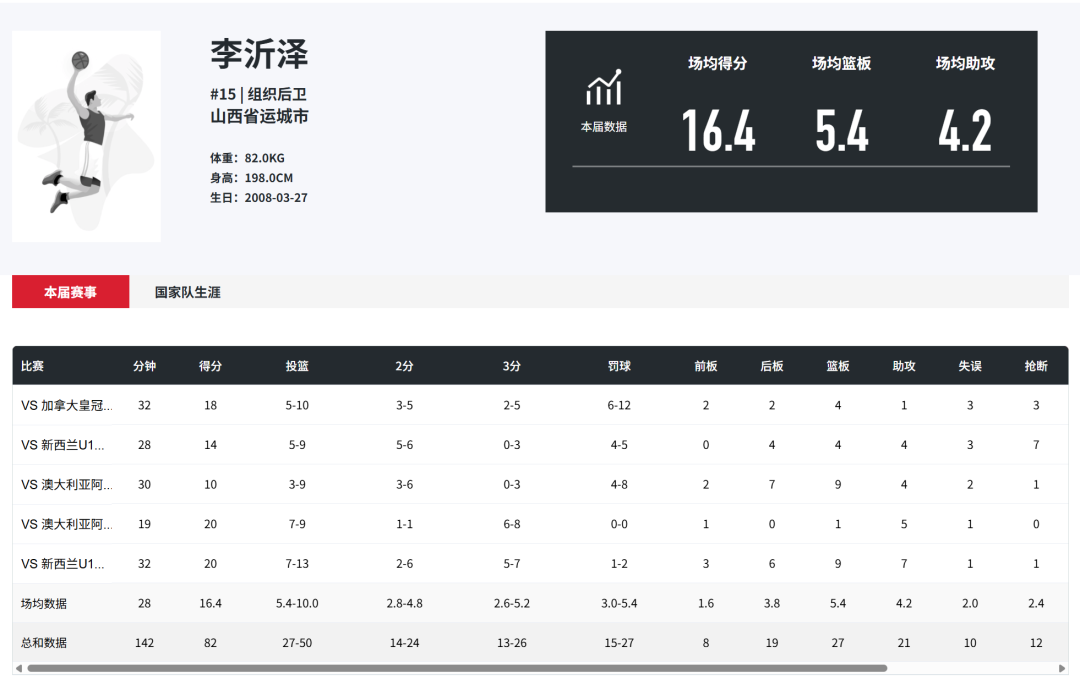Click total shooting value 27-50

tap(297, 642)
